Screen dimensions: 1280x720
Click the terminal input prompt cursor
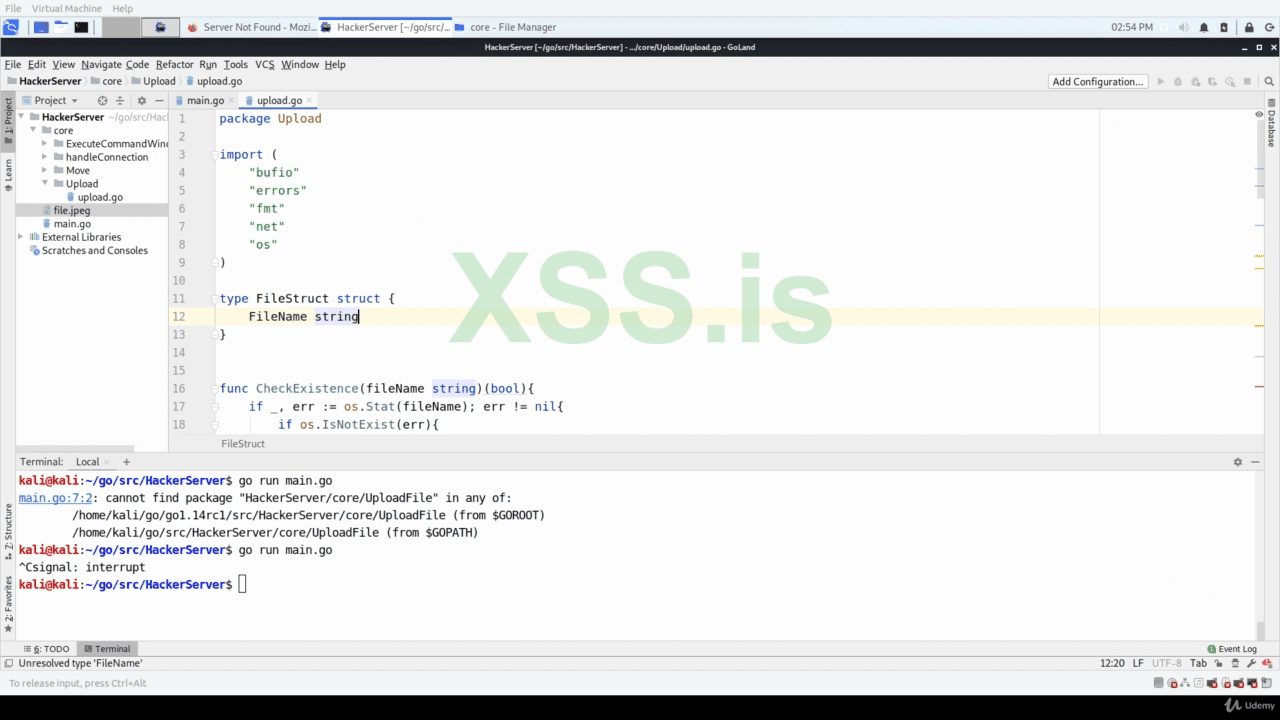(242, 584)
